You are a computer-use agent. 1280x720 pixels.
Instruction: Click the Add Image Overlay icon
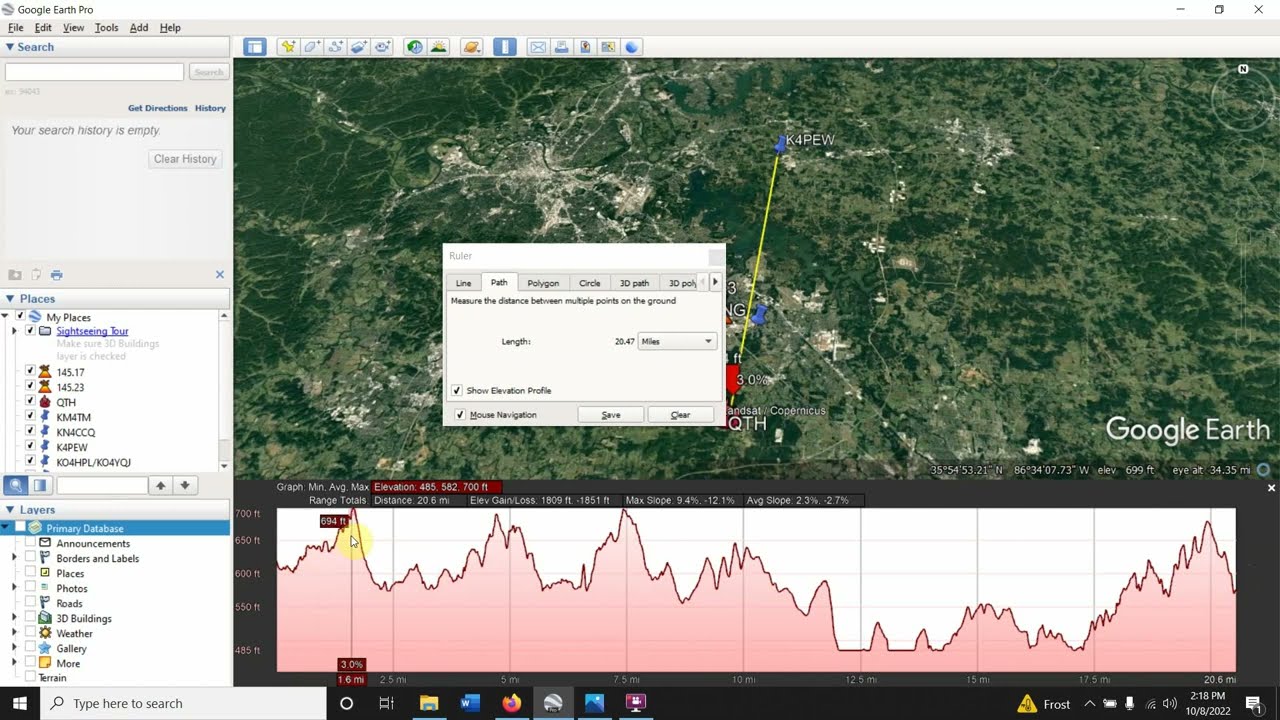(359, 47)
